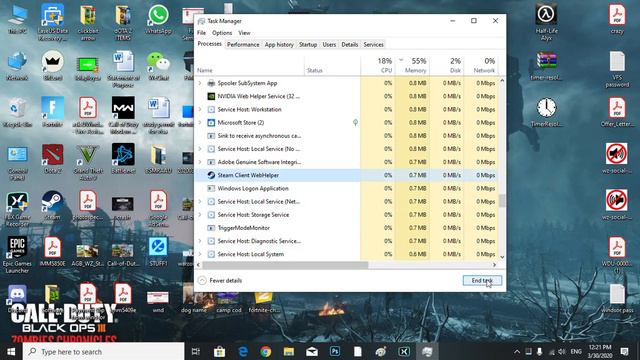Image resolution: width=640 pixels, height=360 pixels.
Task: Open the Network desktop icon
Action: coord(17,66)
